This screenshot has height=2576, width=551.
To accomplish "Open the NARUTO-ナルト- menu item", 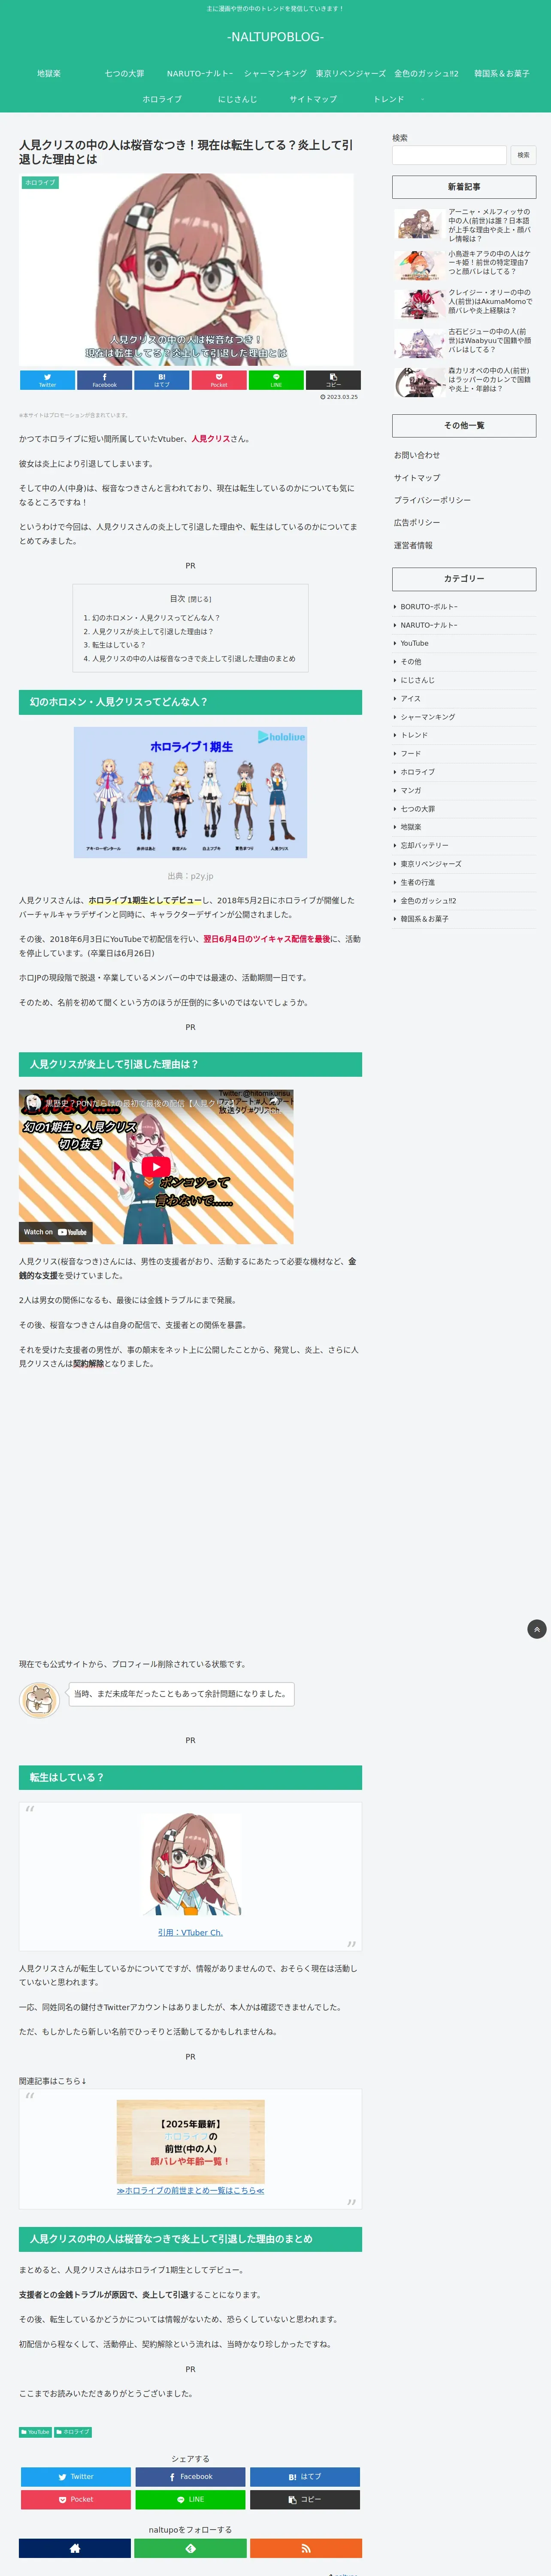I will tap(200, 73).
